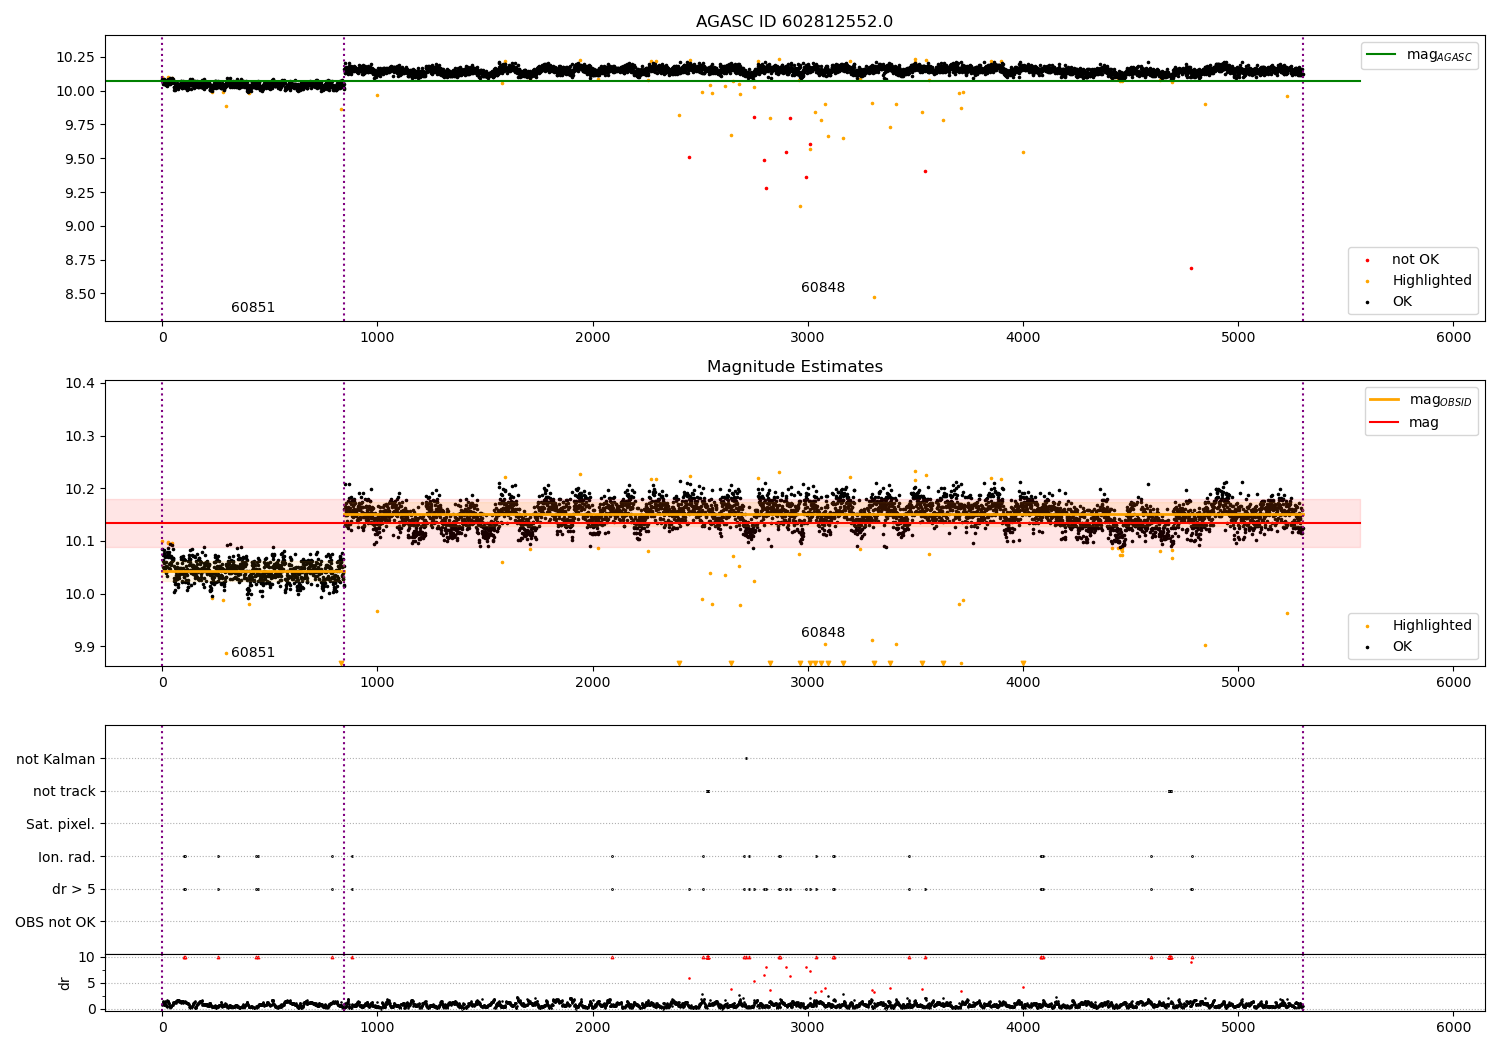Click the 'Ion. rad.' row label
Screen dimensions: 1500x1050
[67, 857]
